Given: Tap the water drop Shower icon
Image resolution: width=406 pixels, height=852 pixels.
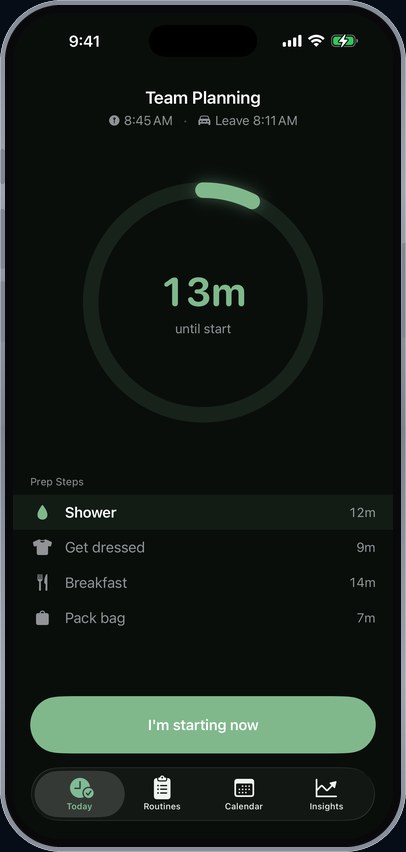Looking at the screenshot, I should click(42, 512).
